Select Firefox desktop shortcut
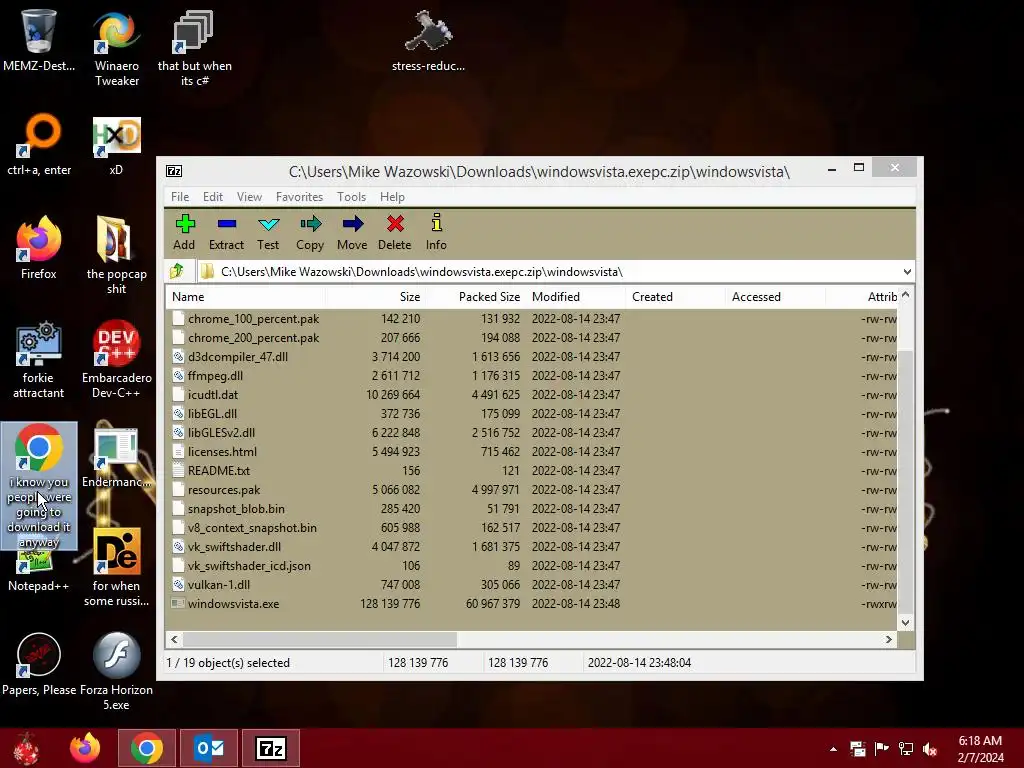1024x768 pixels. (x=39, y=248)
